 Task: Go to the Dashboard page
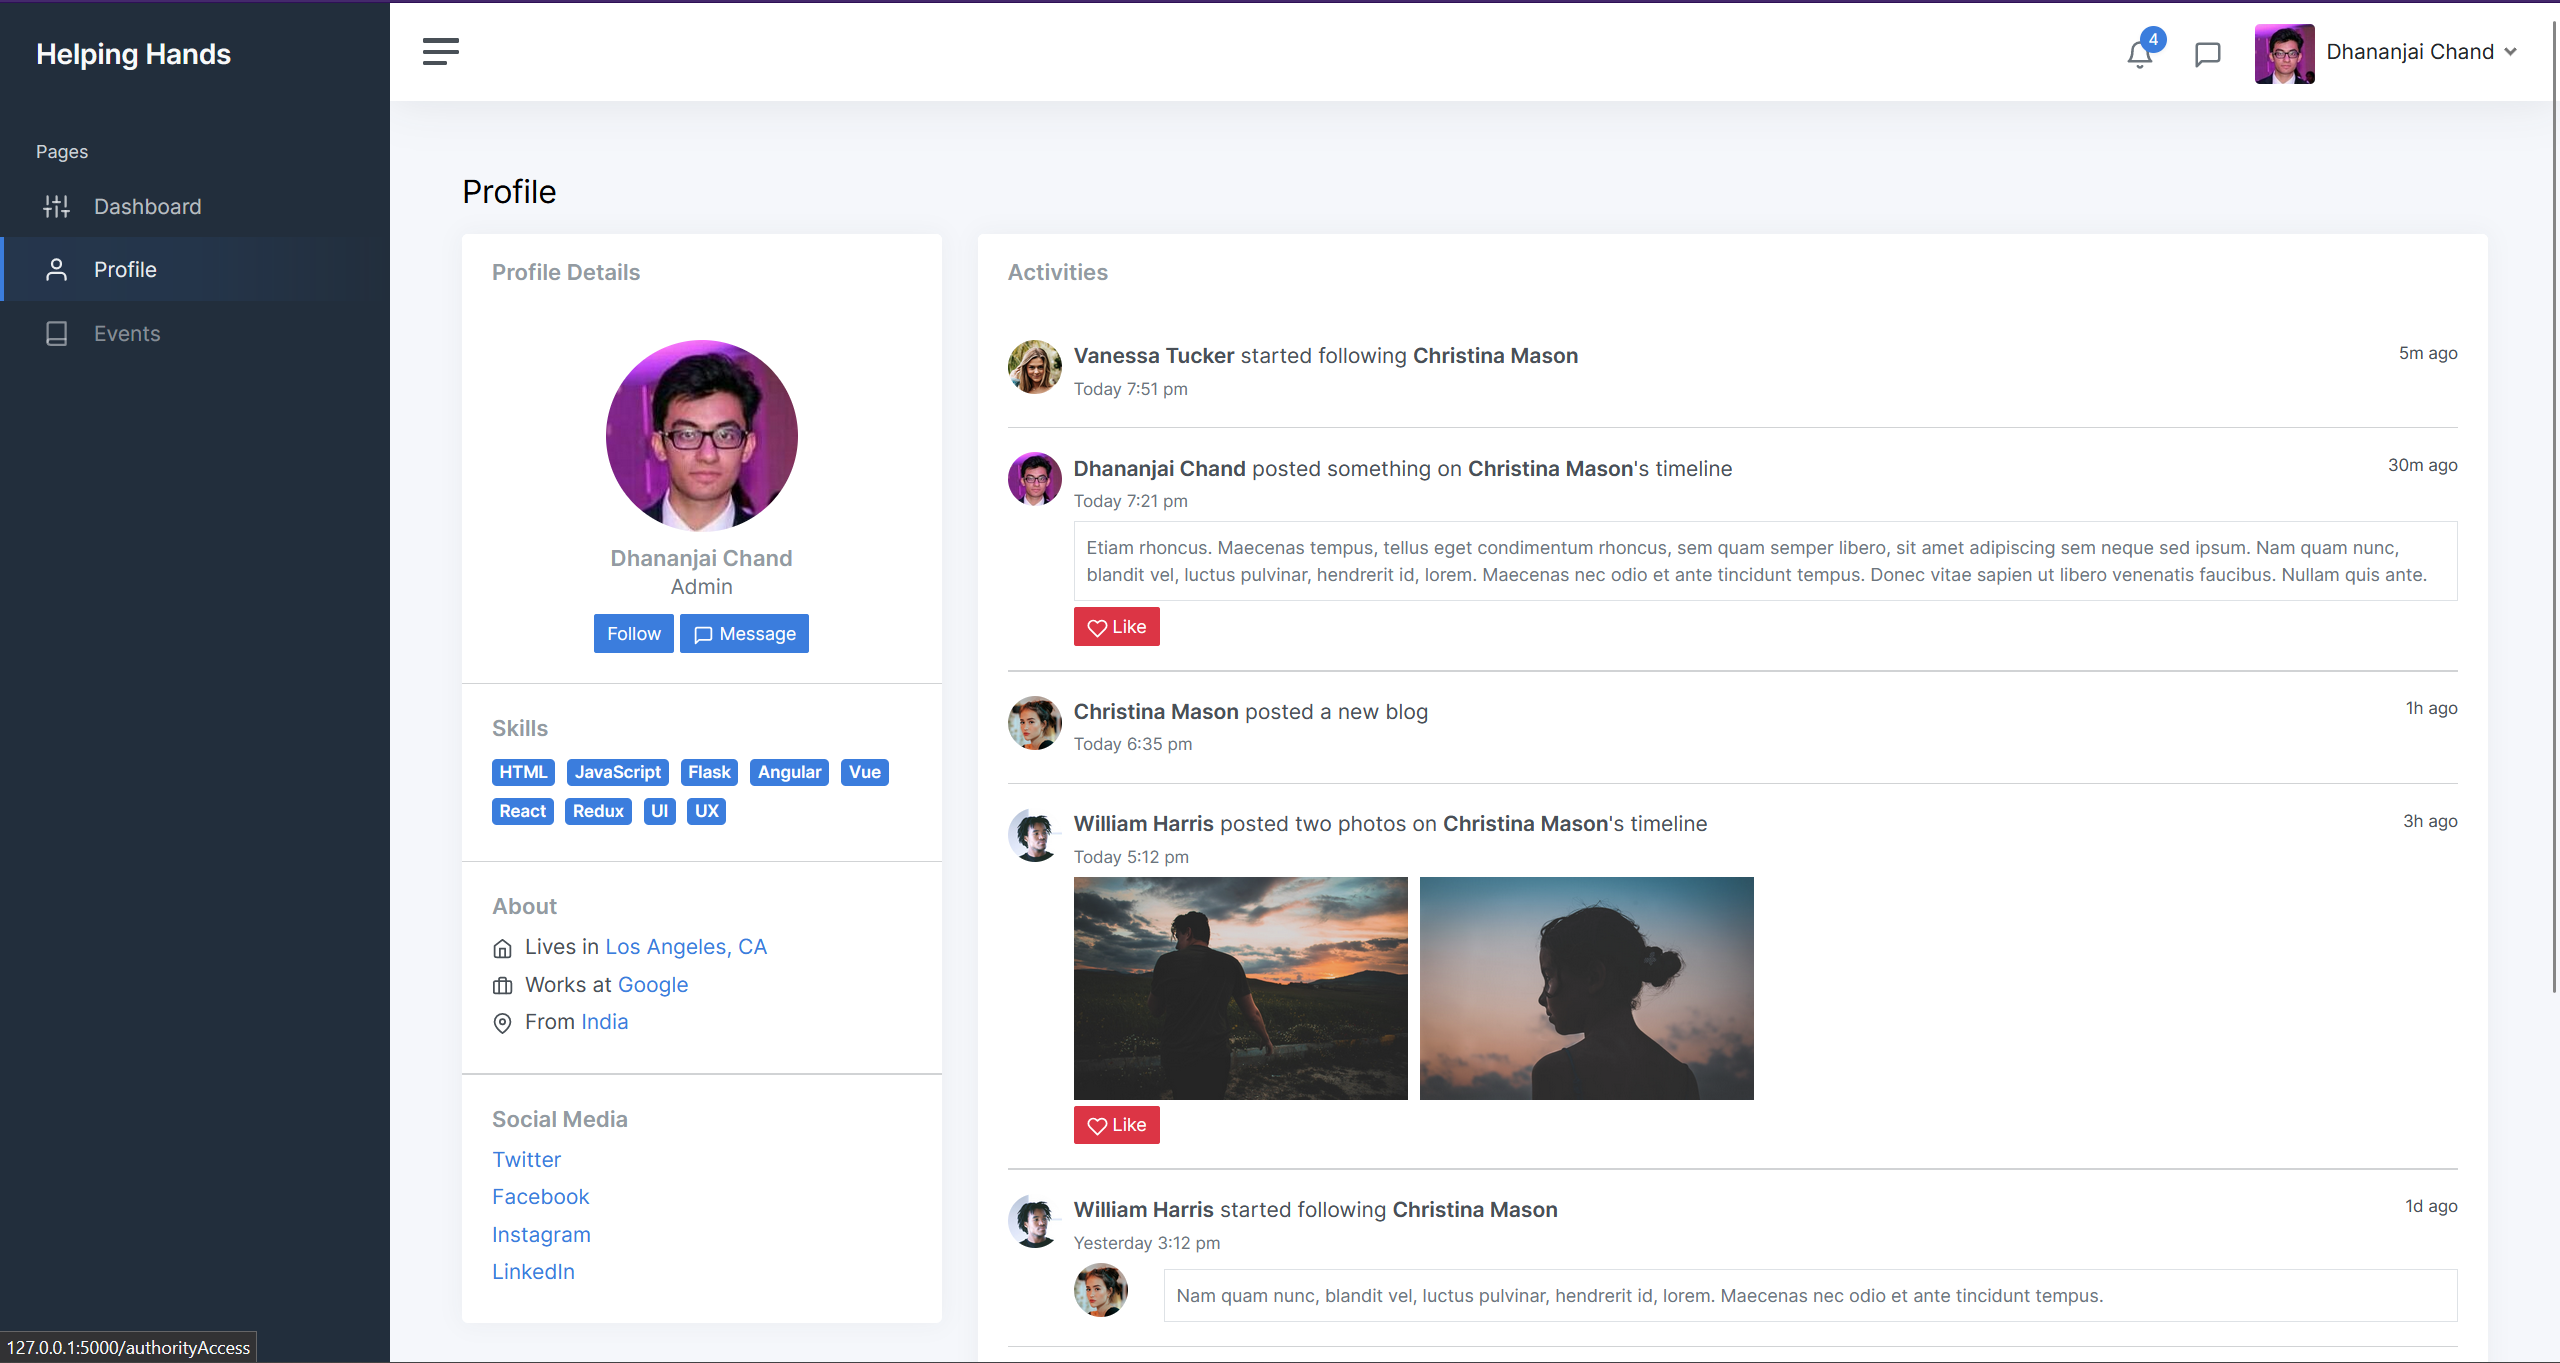(147, 207)
